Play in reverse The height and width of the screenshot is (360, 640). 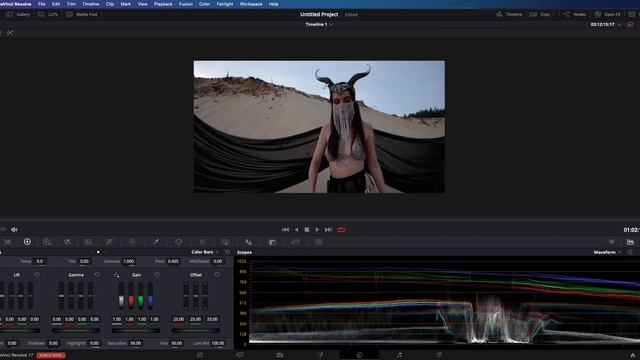(x=296, y=230)
